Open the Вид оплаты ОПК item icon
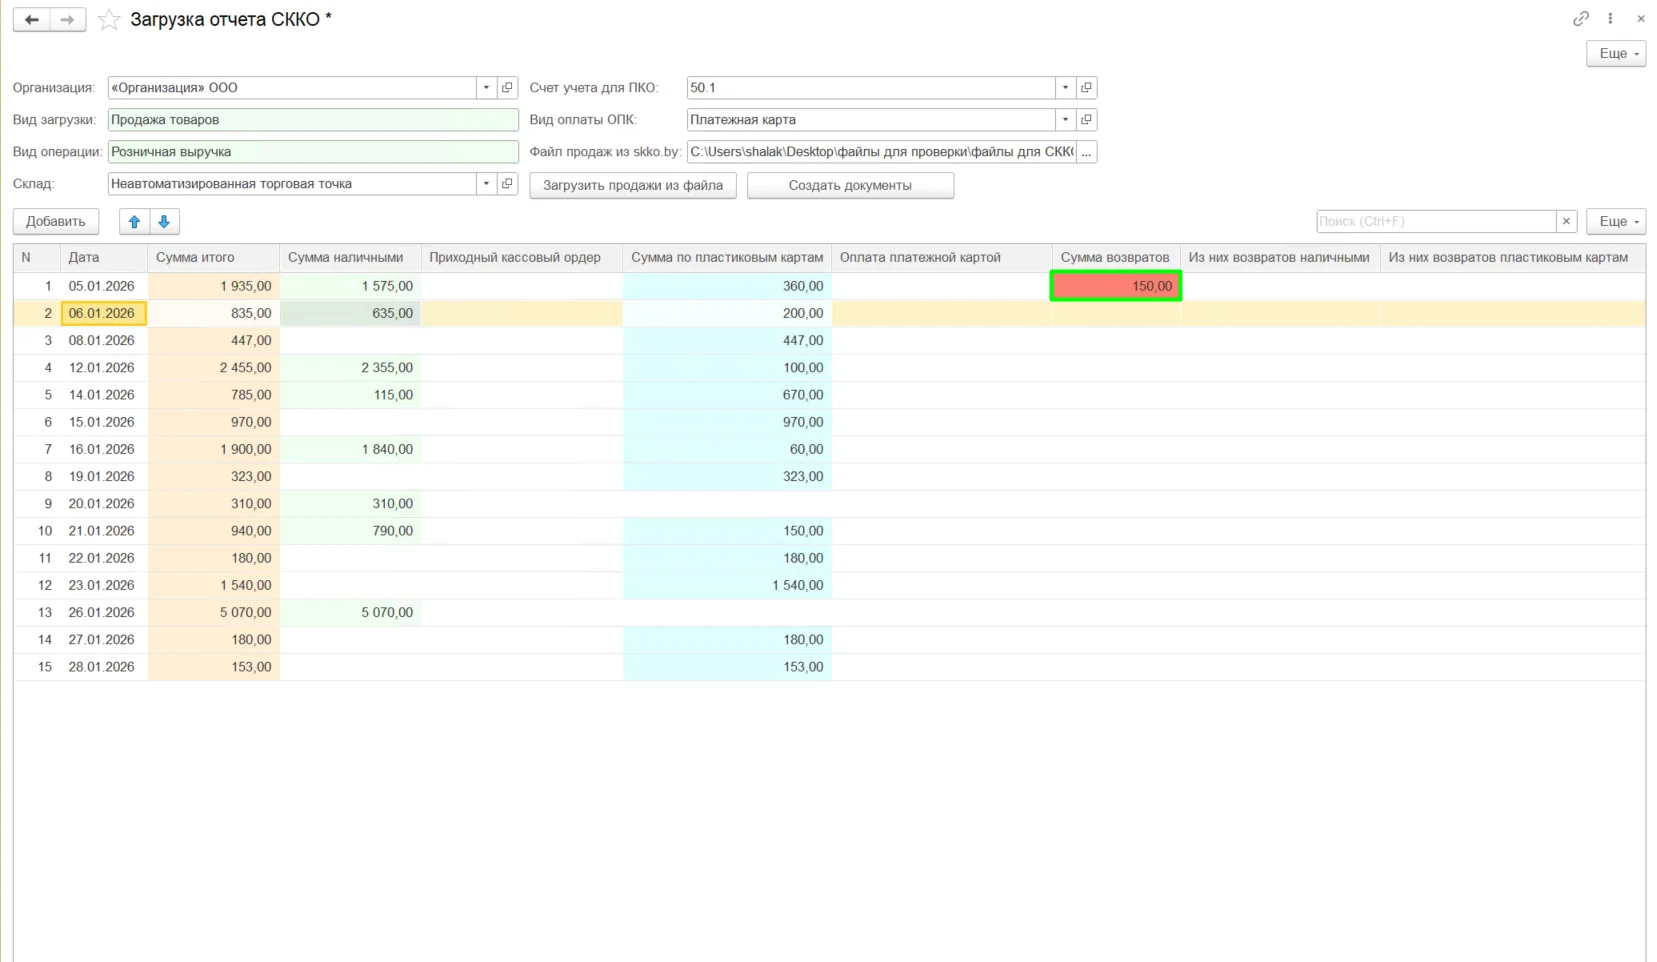 pos(1086,120)
